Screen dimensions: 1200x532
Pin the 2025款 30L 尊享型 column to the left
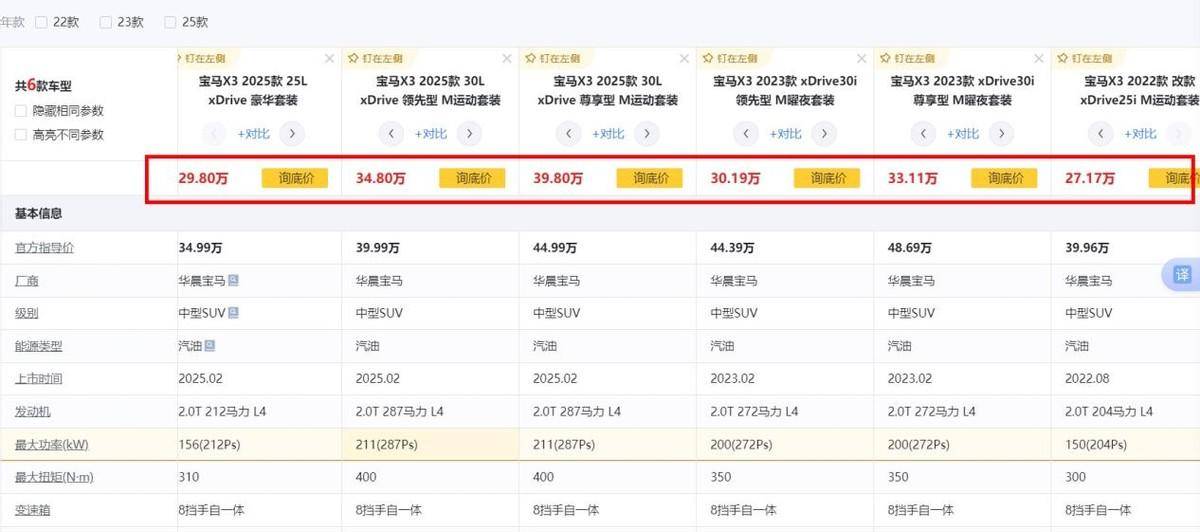point(553,58)
